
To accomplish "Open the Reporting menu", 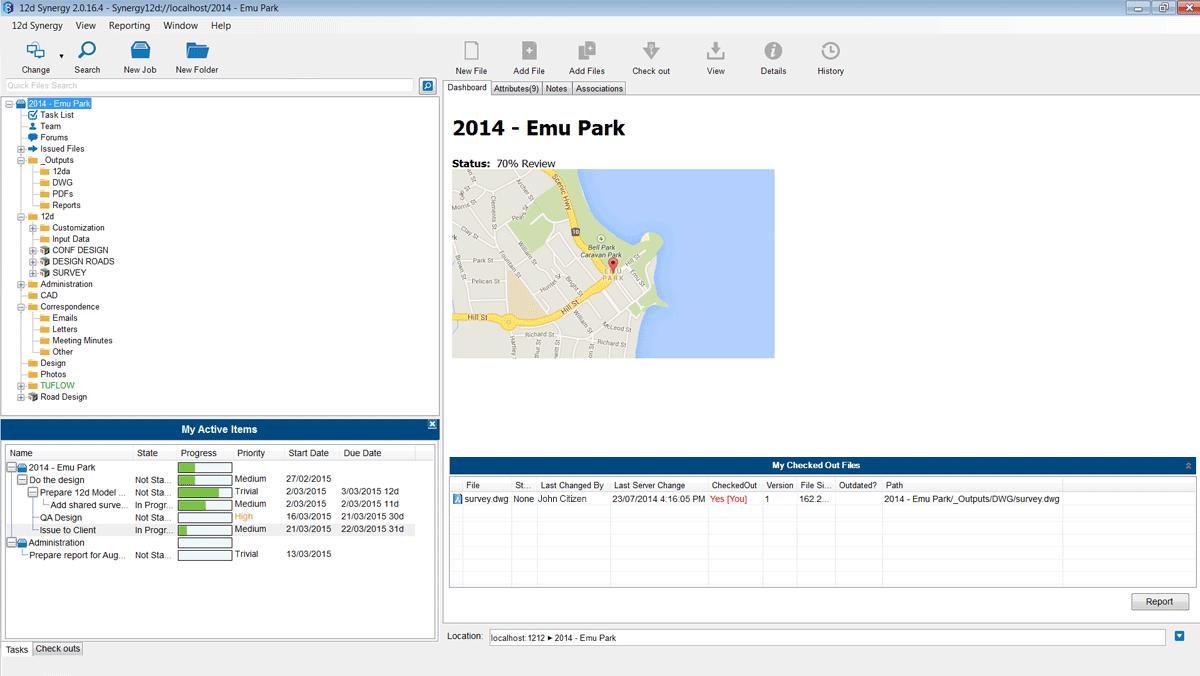I will (129, 26).
